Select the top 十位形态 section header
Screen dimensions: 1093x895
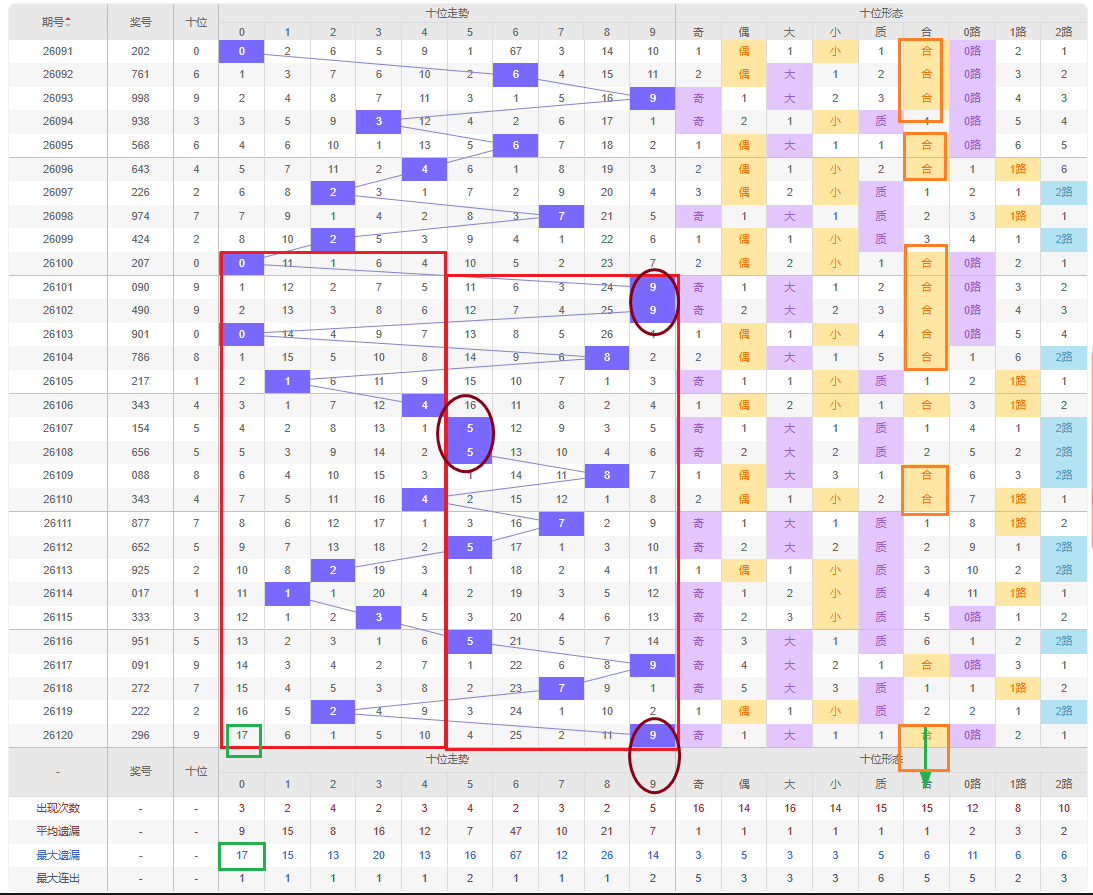tap(881, 13)
